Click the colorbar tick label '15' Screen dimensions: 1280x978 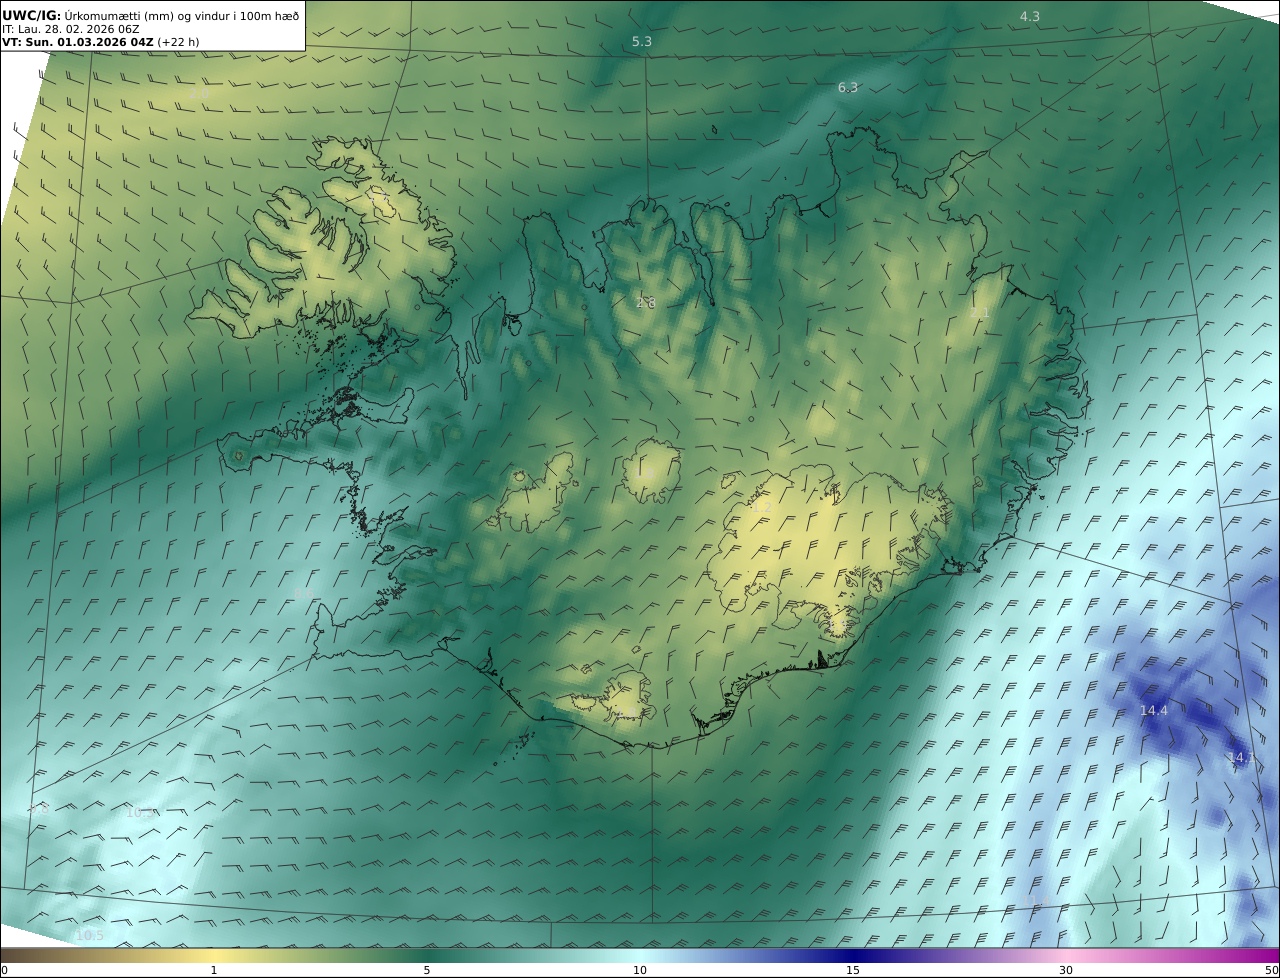pos(853,970)
